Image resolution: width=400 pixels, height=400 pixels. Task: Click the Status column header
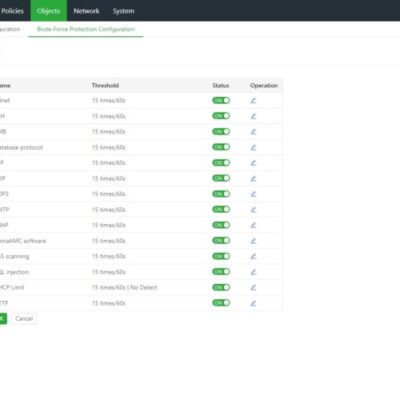click(221, 85)
